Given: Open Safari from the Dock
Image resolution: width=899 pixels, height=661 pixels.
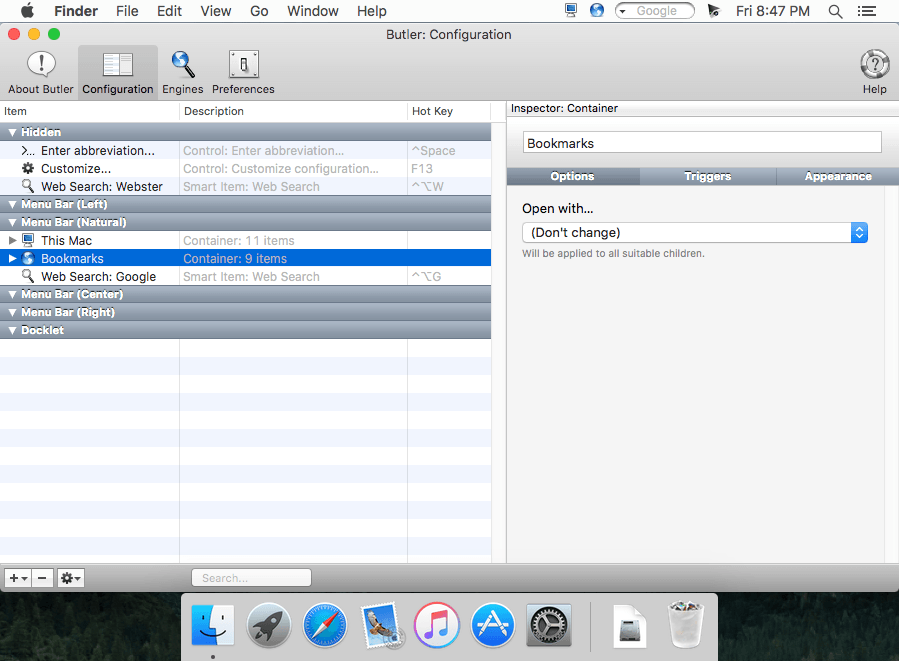Looking at the screenshot, I should pyautogui.click(x=325, y=625).
